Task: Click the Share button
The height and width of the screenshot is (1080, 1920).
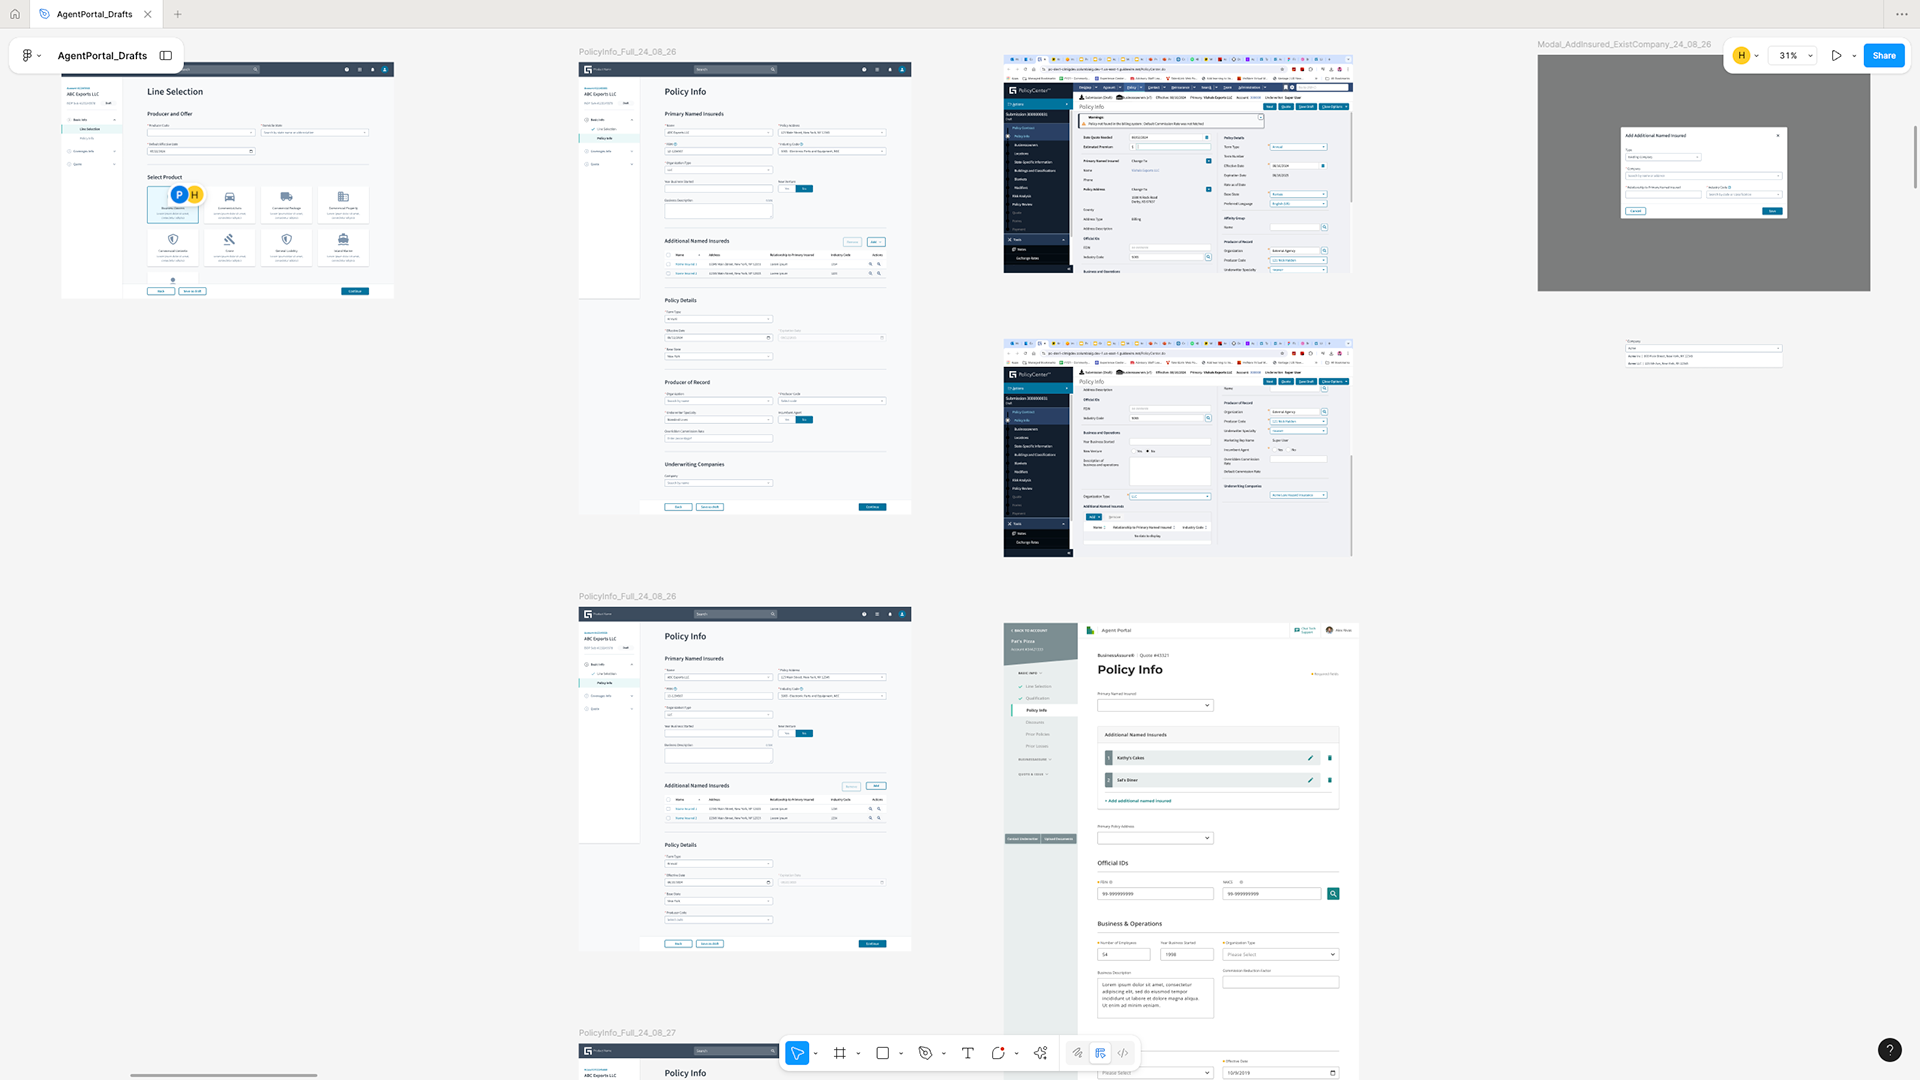Action: pyautogui.click(x=1883, y=56)
